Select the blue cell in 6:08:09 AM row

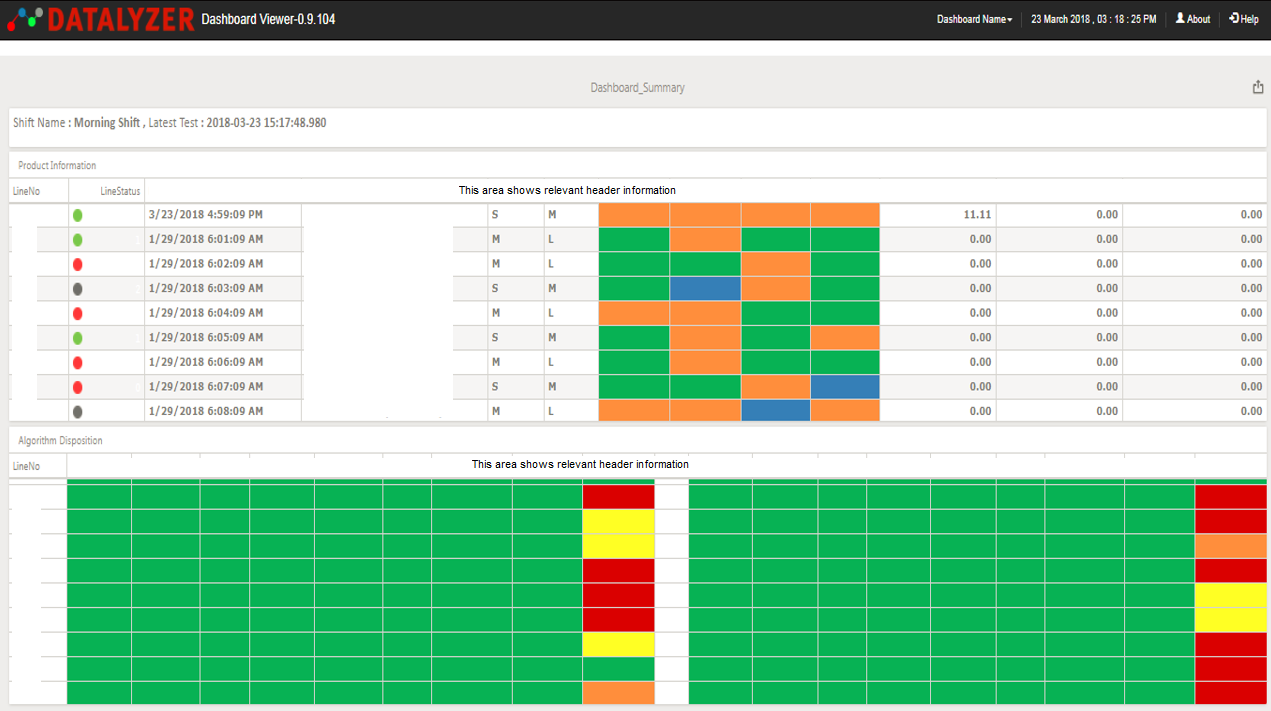(775, 410)
